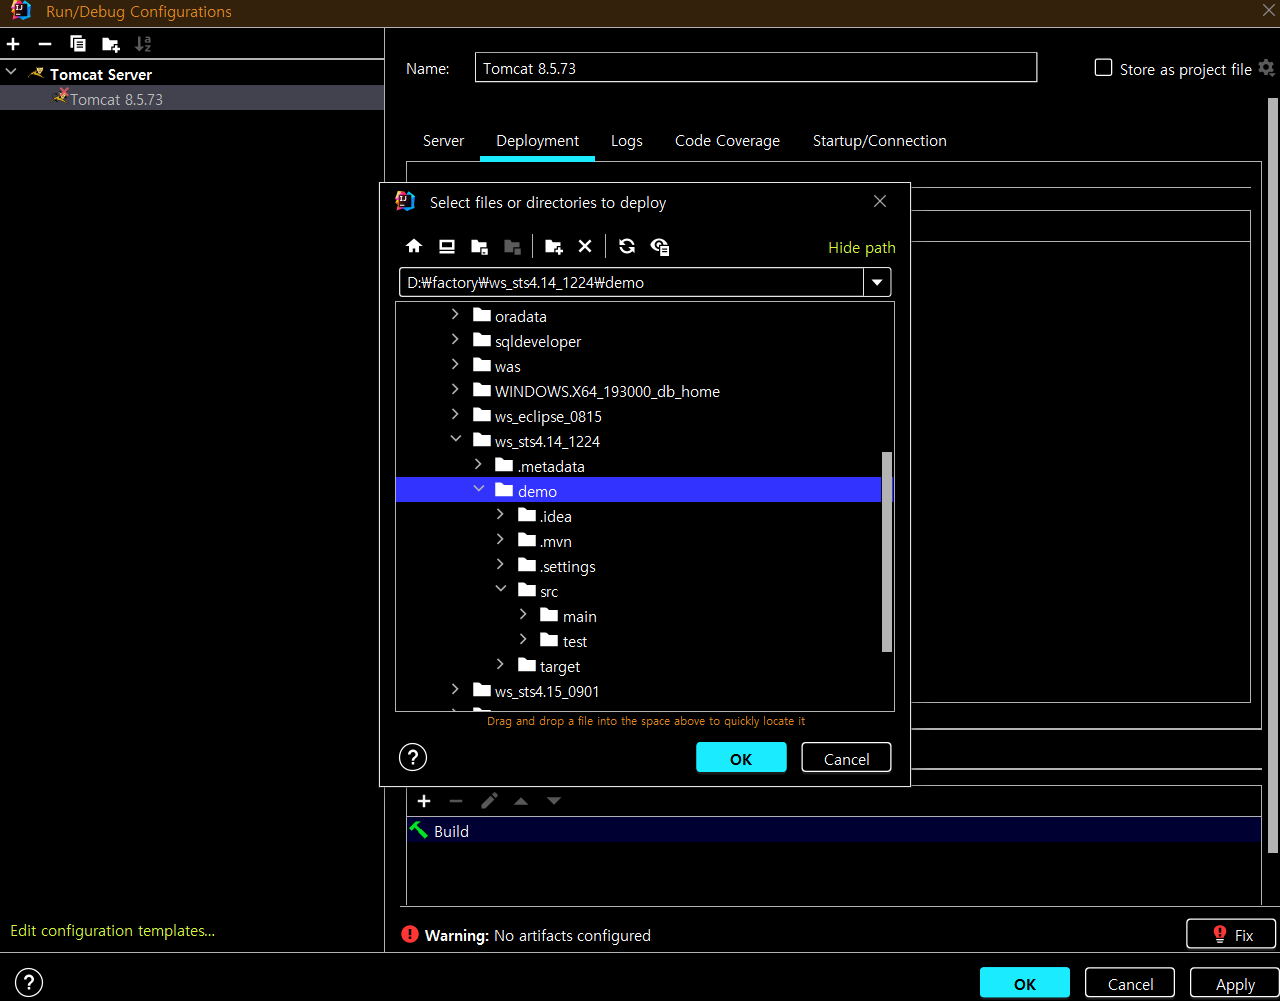
Task: Cancel the file chooser dialog
Action: coord(847,758)
